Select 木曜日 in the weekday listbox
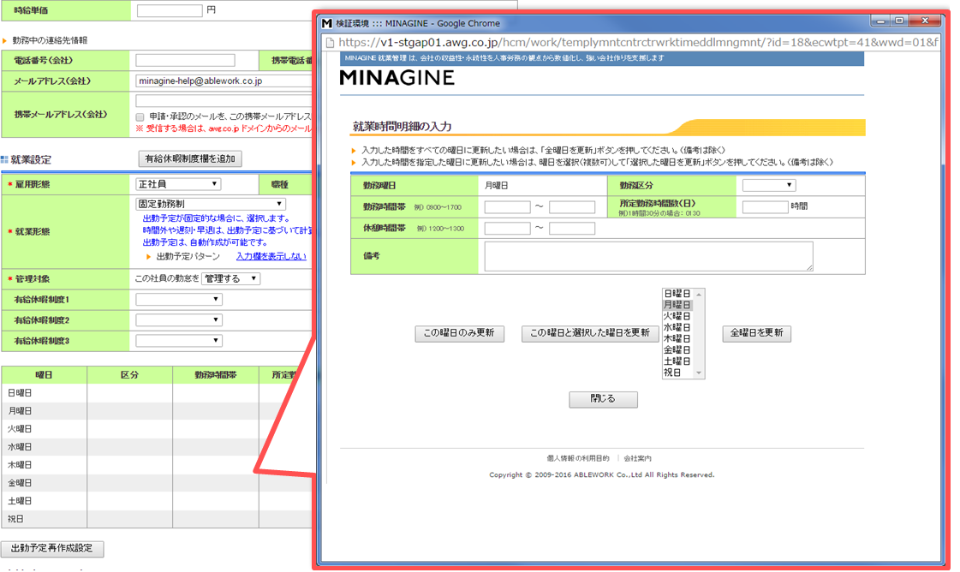The height and width of the screenshot is (572, 960). pyautogui.click(x=677, y=339)
